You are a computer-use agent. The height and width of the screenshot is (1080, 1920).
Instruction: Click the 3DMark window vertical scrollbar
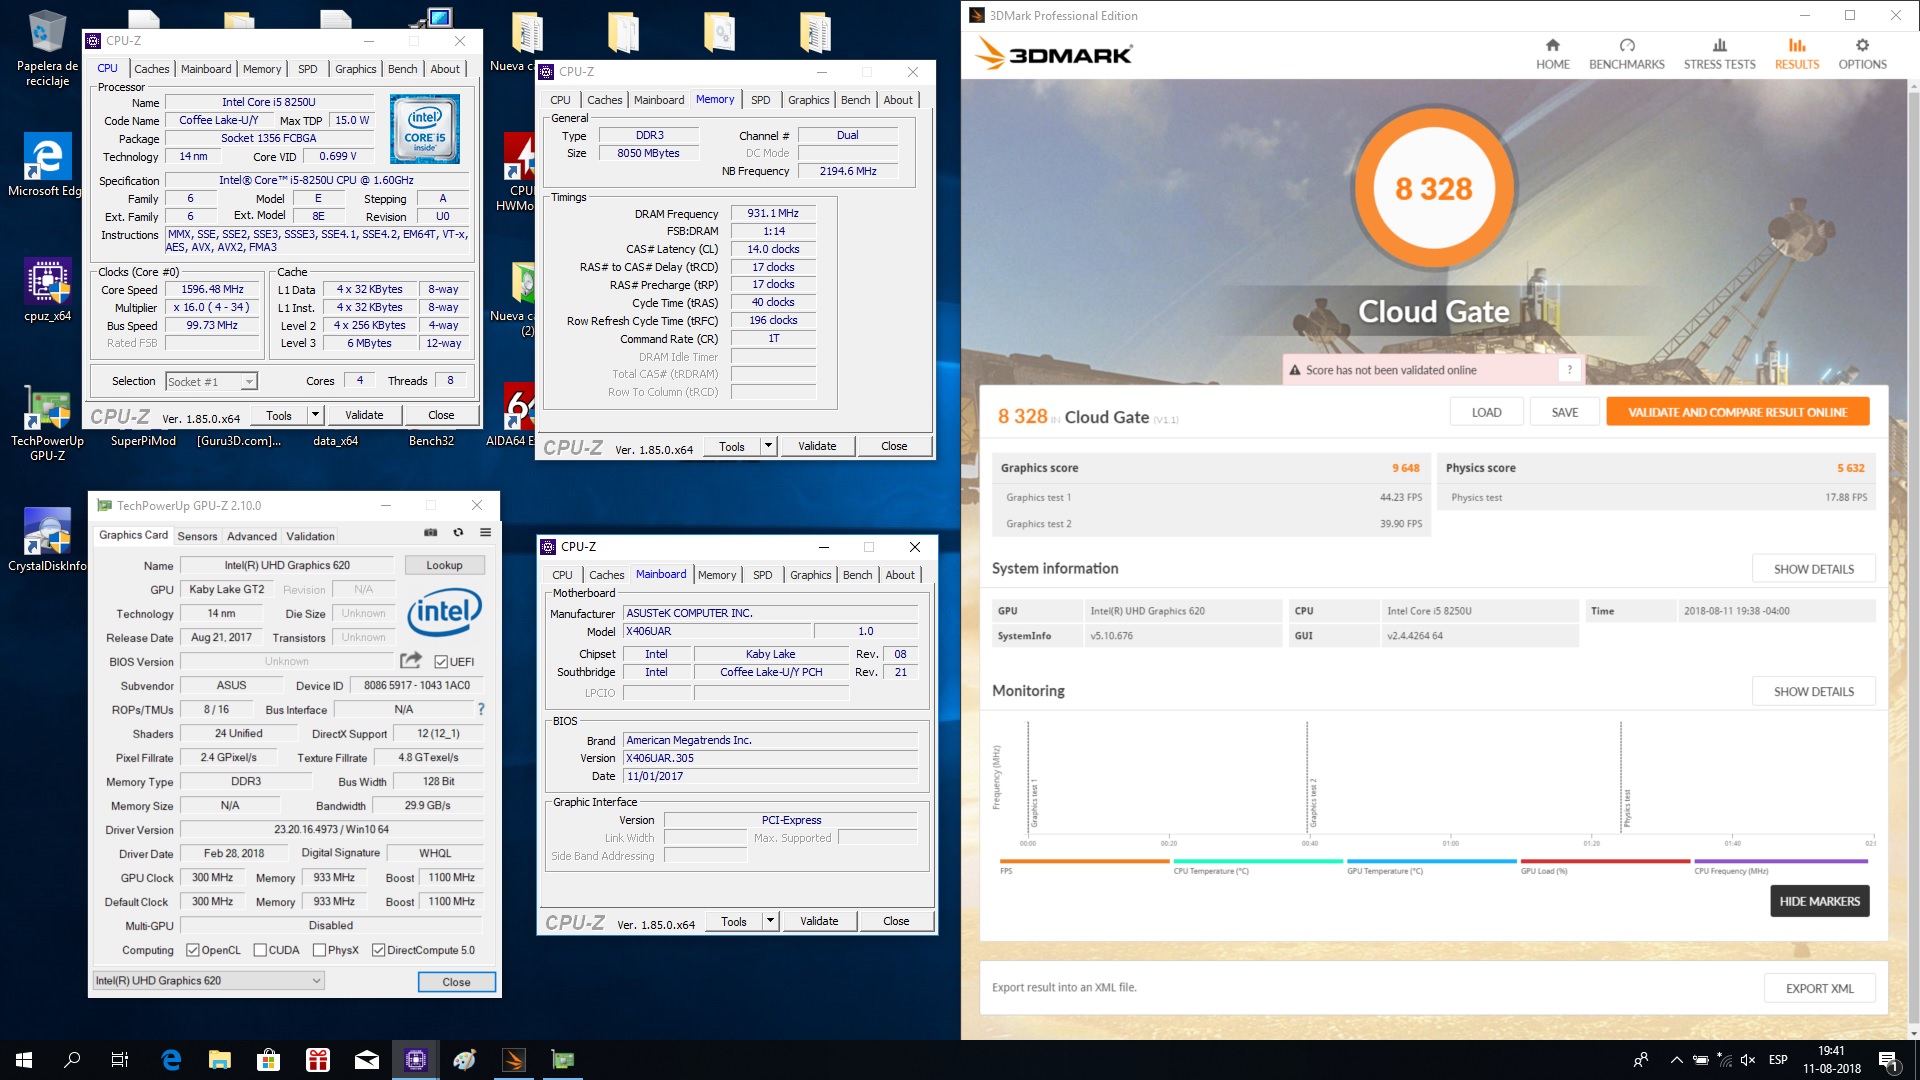[1912, 560]
